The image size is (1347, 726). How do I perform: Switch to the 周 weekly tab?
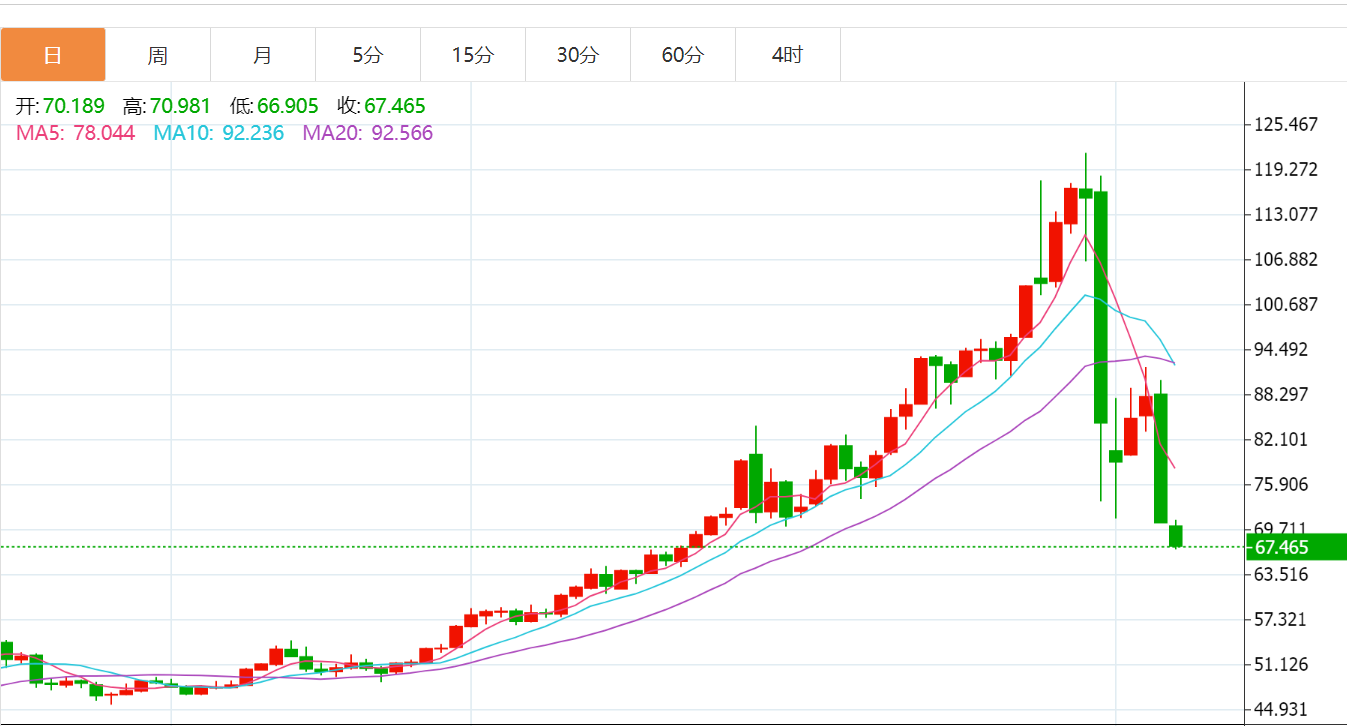click(158, 55)
